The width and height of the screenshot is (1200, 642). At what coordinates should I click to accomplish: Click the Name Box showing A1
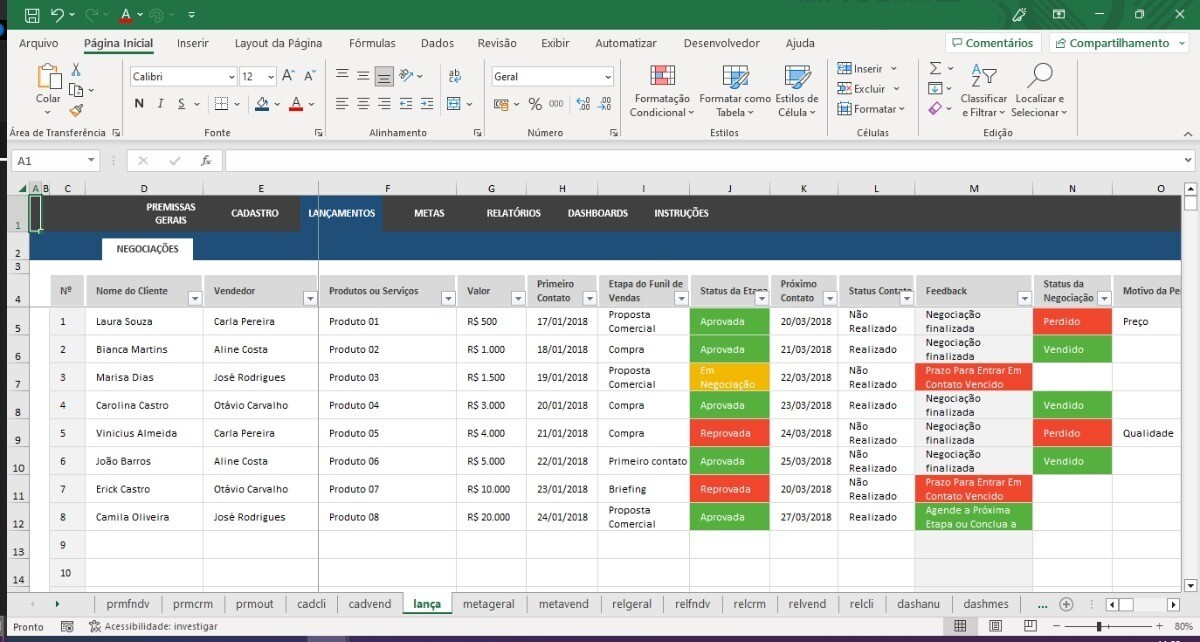(50, 160)
